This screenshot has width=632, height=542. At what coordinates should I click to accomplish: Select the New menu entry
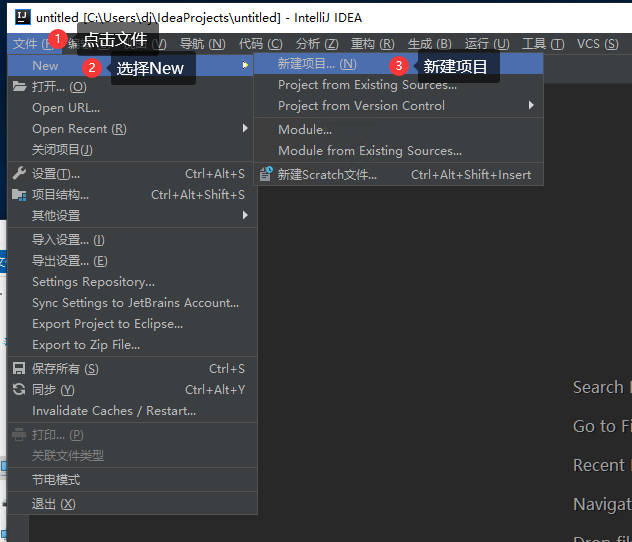130,65
